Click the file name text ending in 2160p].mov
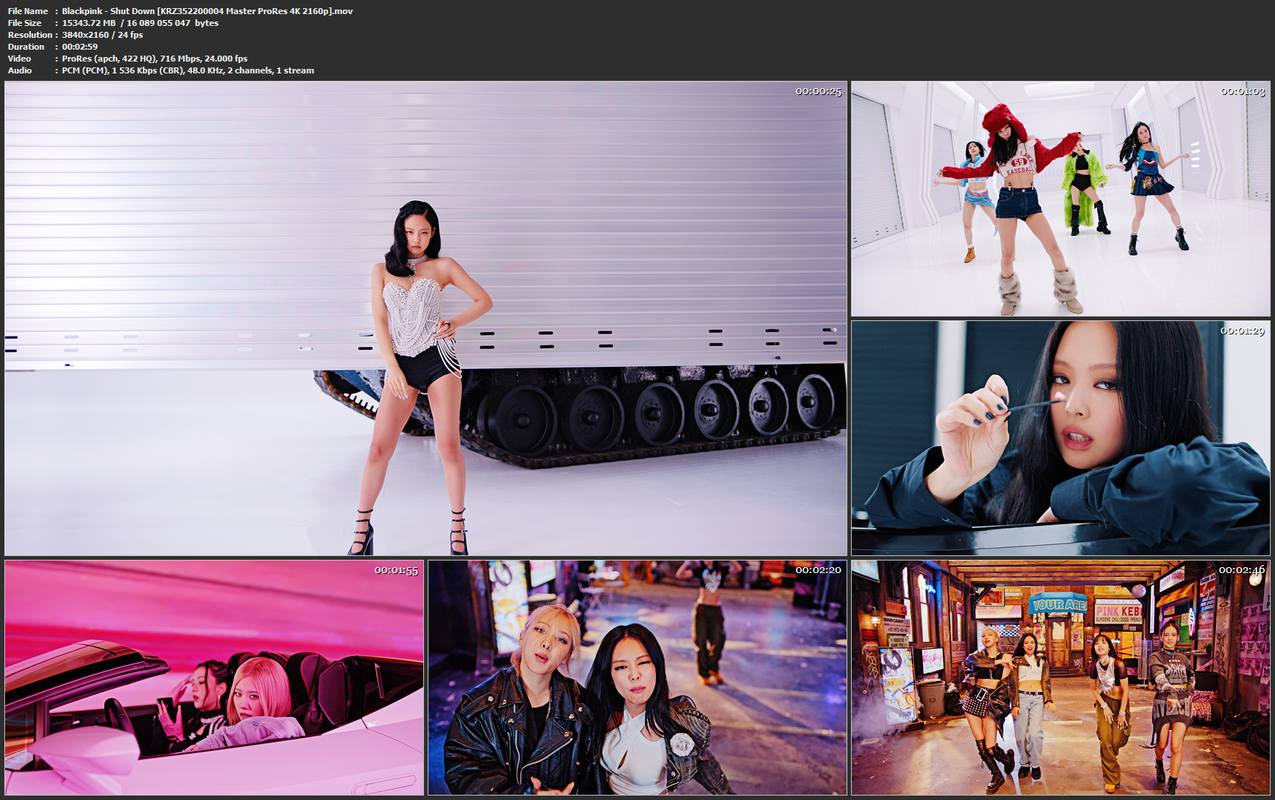The height and width of the screenshot is (800, 1275). click(207, 11)
